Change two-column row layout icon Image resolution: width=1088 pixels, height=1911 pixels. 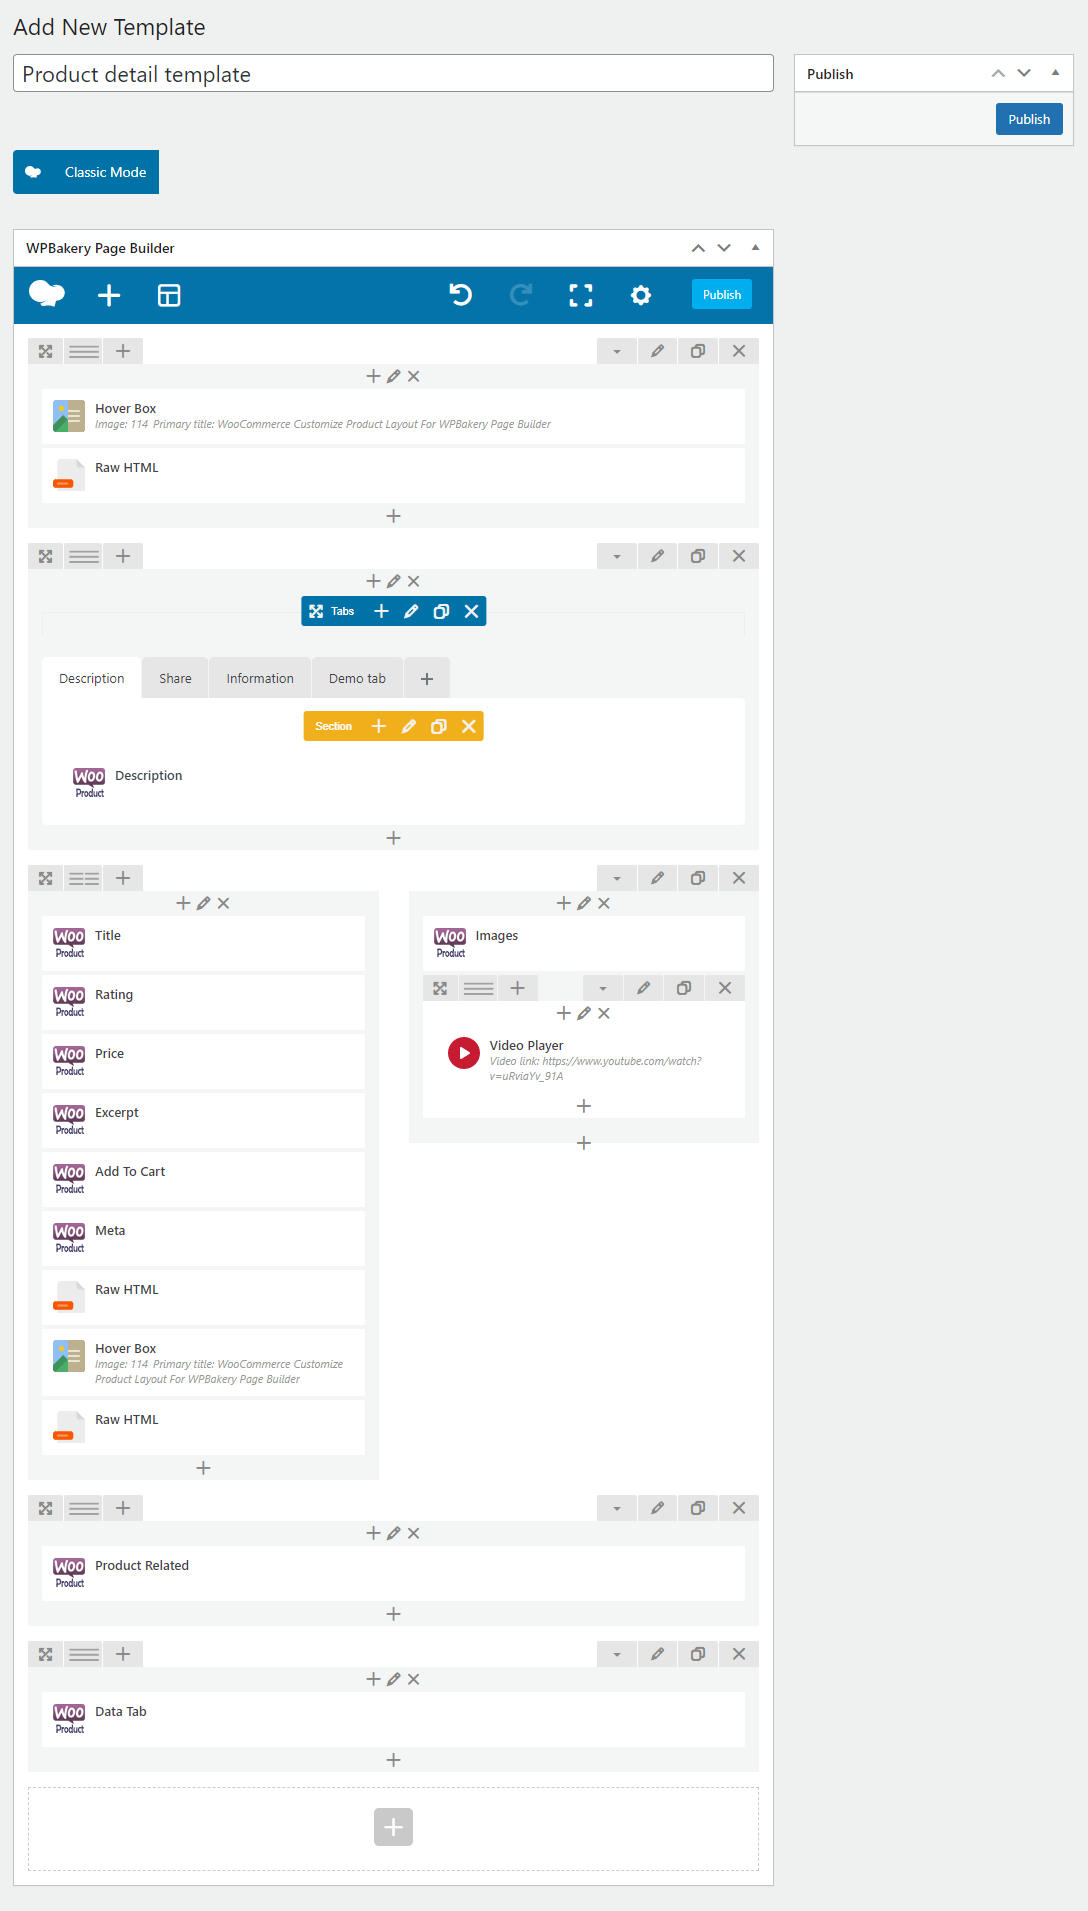84,878
